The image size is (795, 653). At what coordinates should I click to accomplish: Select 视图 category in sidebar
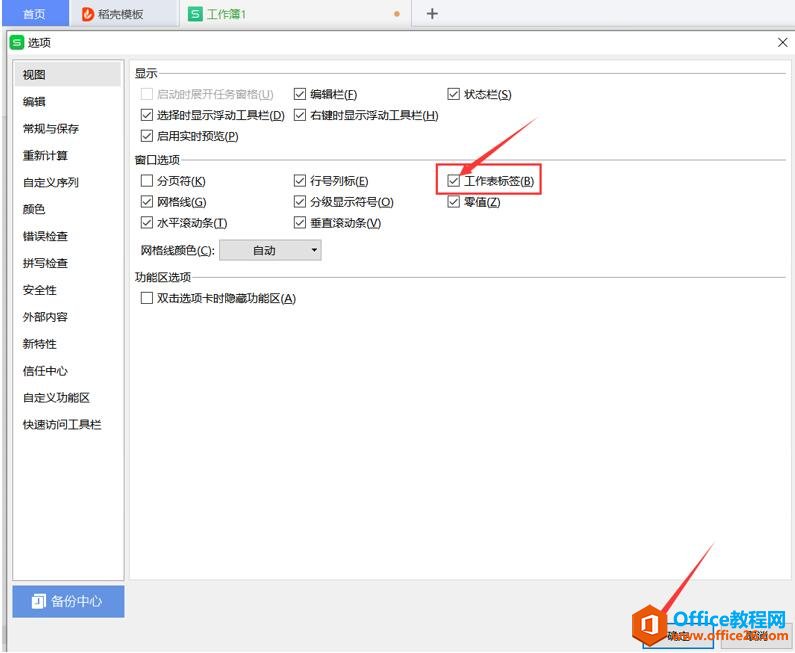tap(67, 75)
